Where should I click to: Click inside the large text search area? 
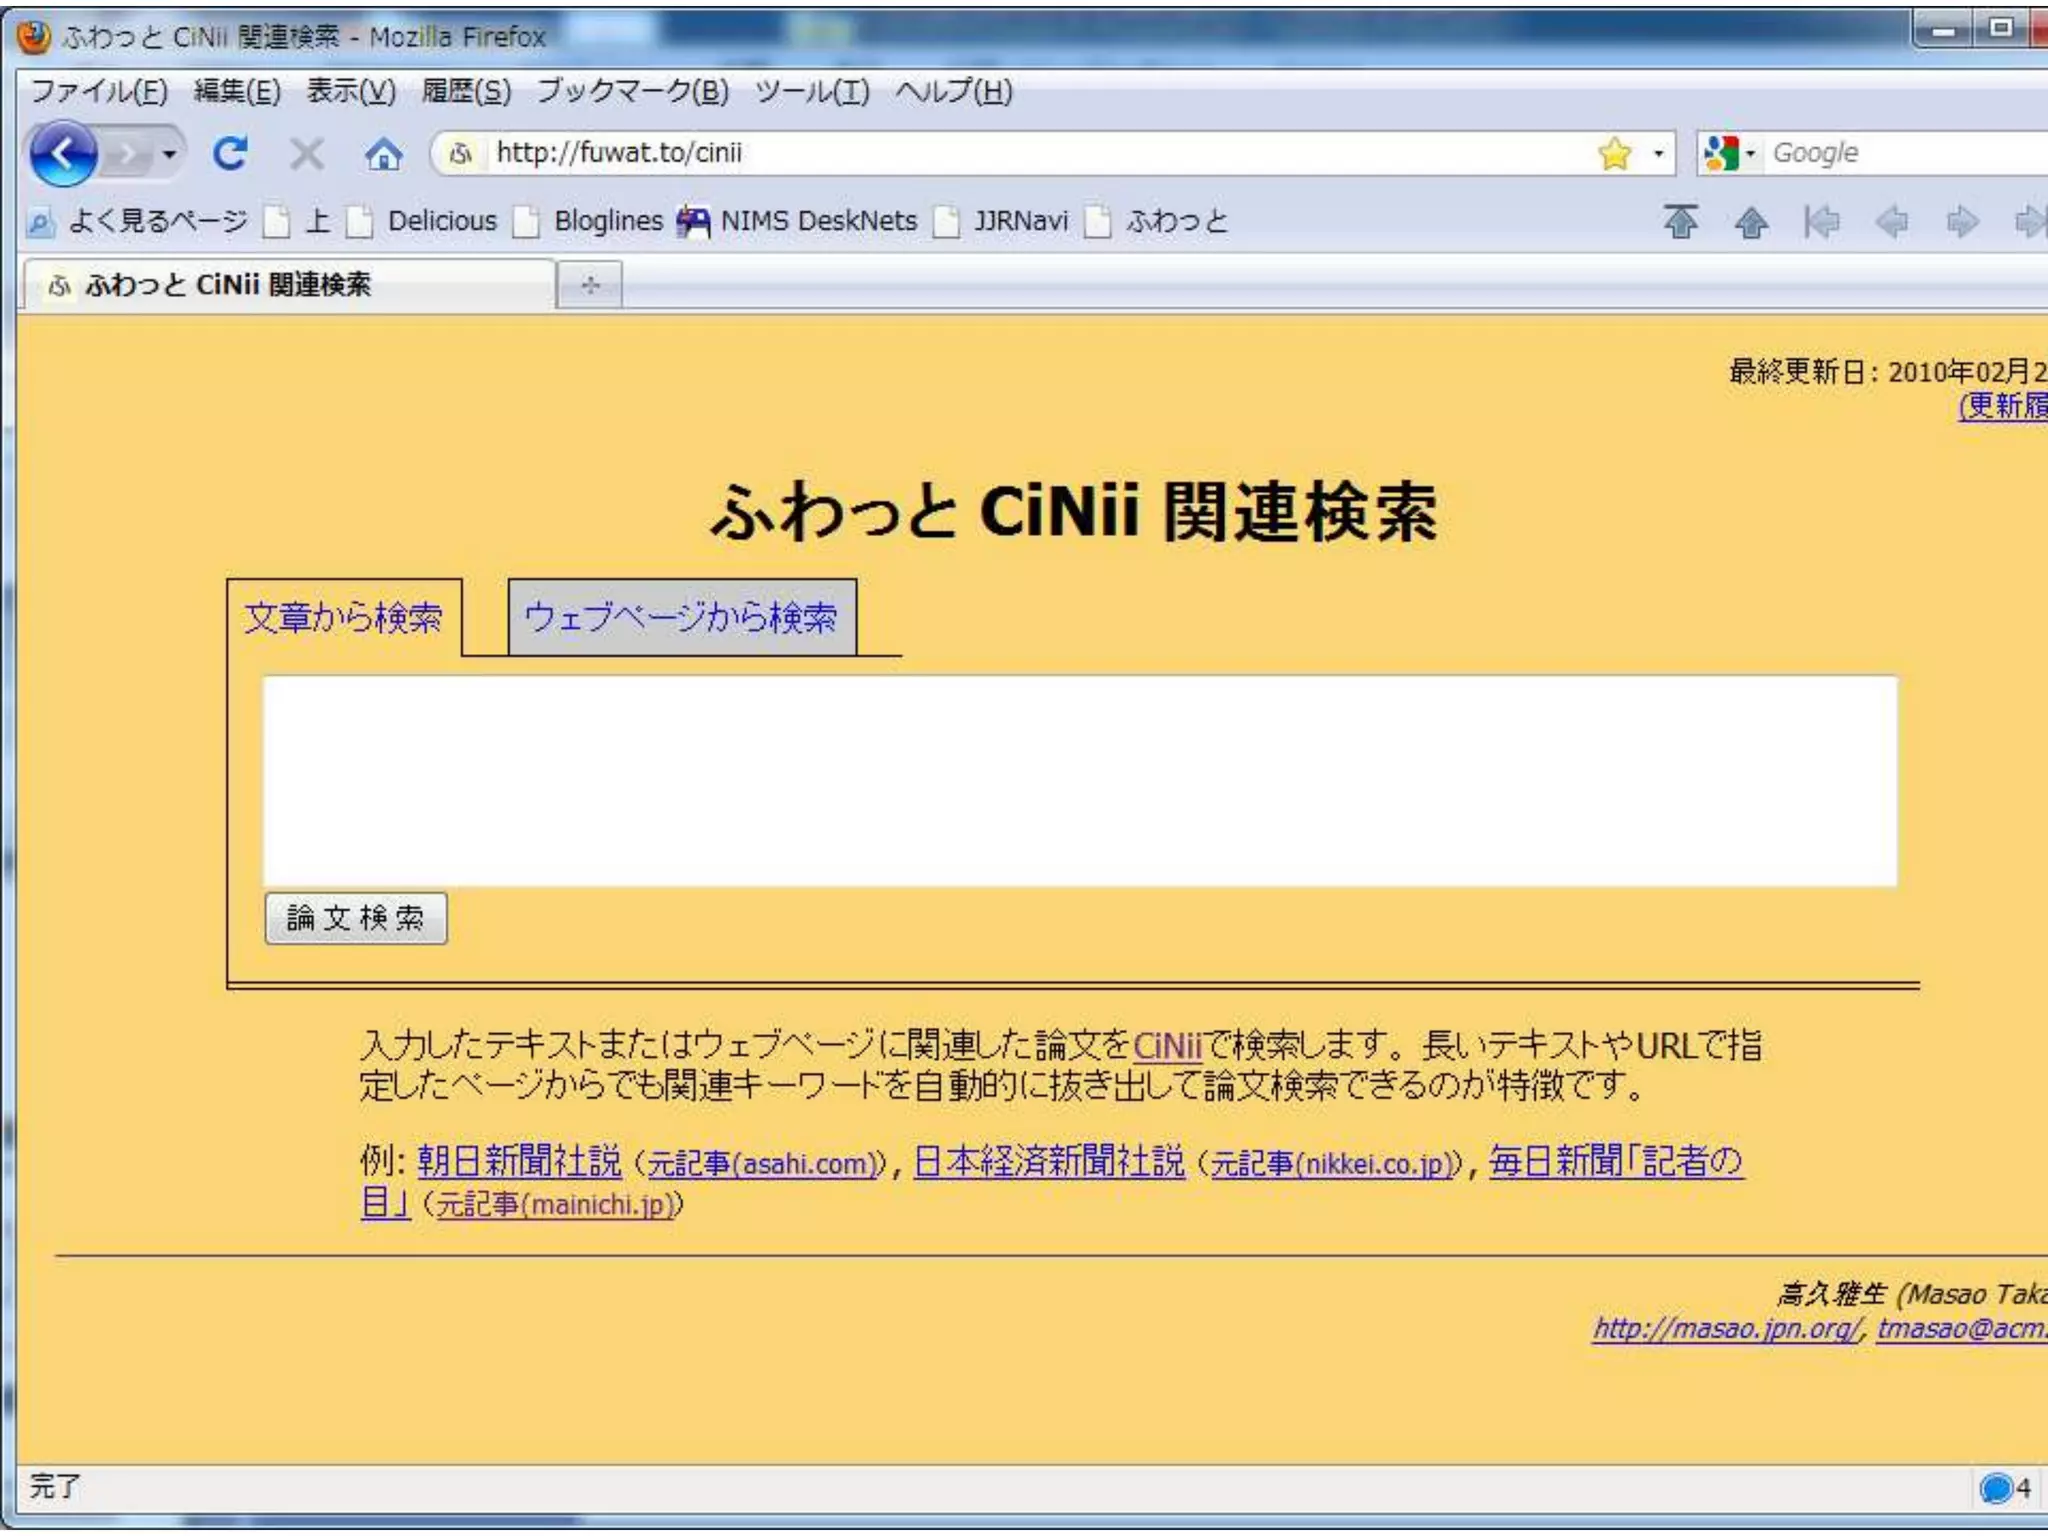pyautogui.click(x=1079, y=780)
